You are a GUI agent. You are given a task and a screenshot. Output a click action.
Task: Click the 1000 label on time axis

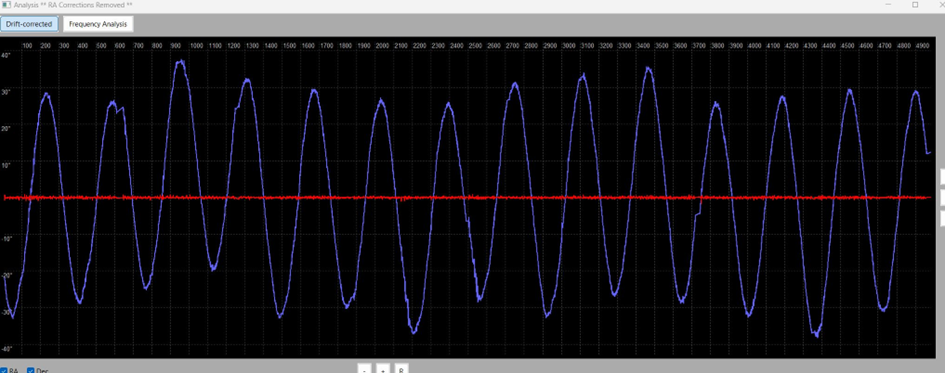pos(196,46)
